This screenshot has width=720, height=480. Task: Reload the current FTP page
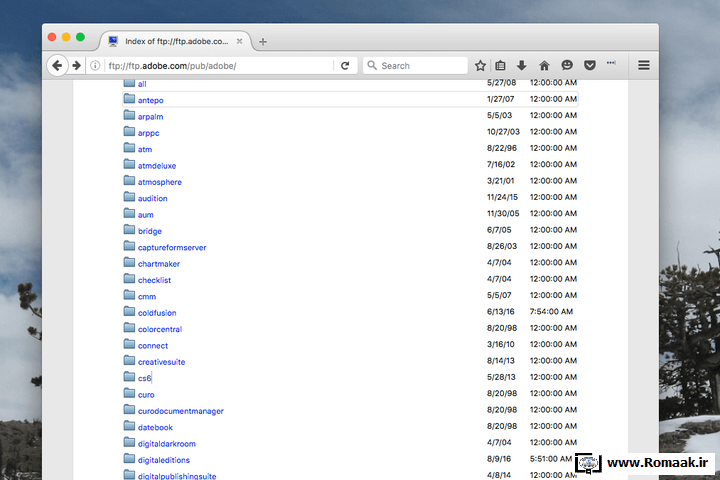point(345,66)
